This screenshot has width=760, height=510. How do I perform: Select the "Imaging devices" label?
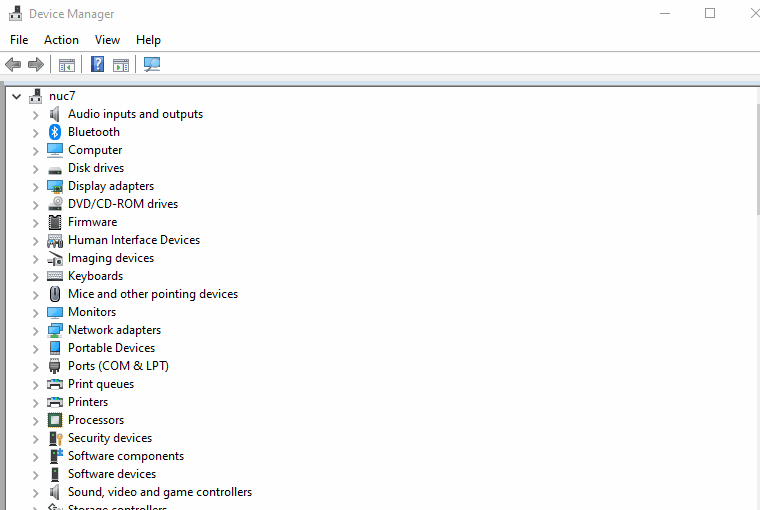pyautogui.click(x=111, y=258)
